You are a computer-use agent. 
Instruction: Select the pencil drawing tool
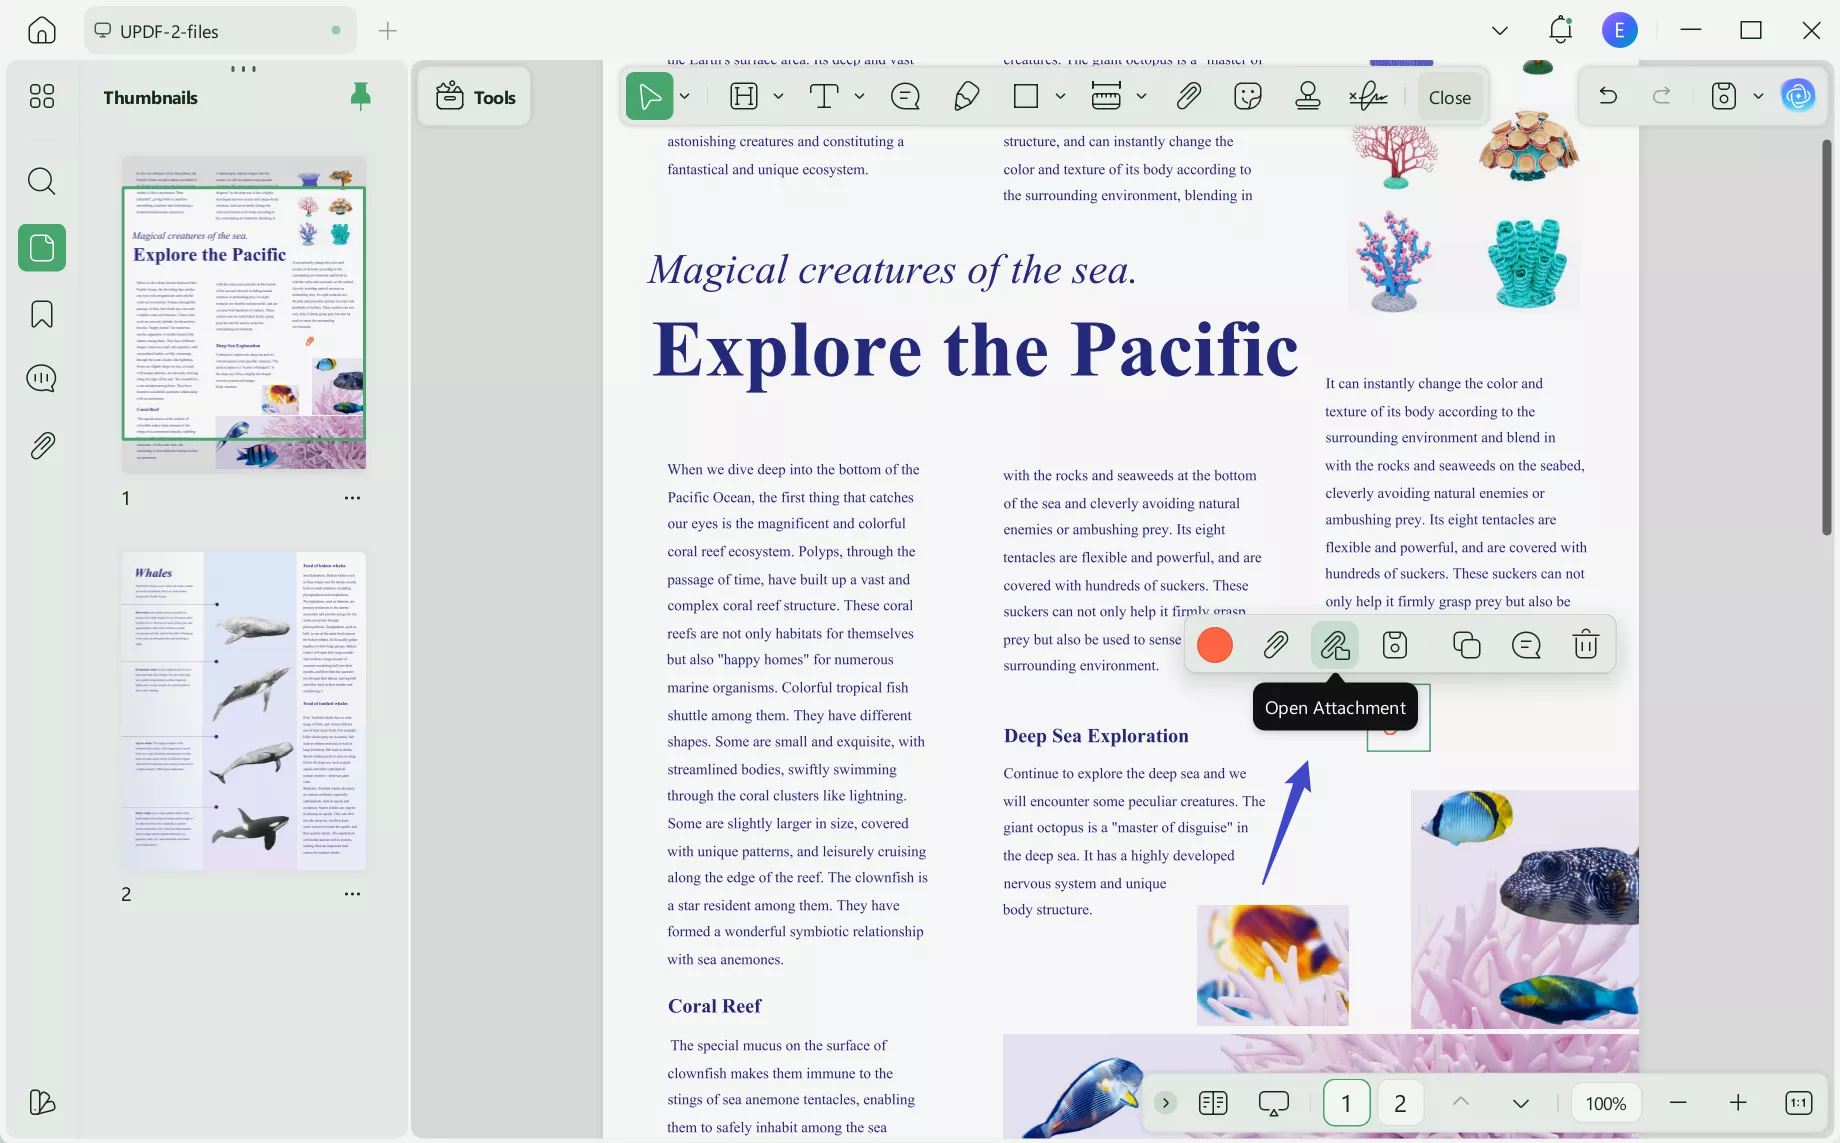[x=966, y=97]
